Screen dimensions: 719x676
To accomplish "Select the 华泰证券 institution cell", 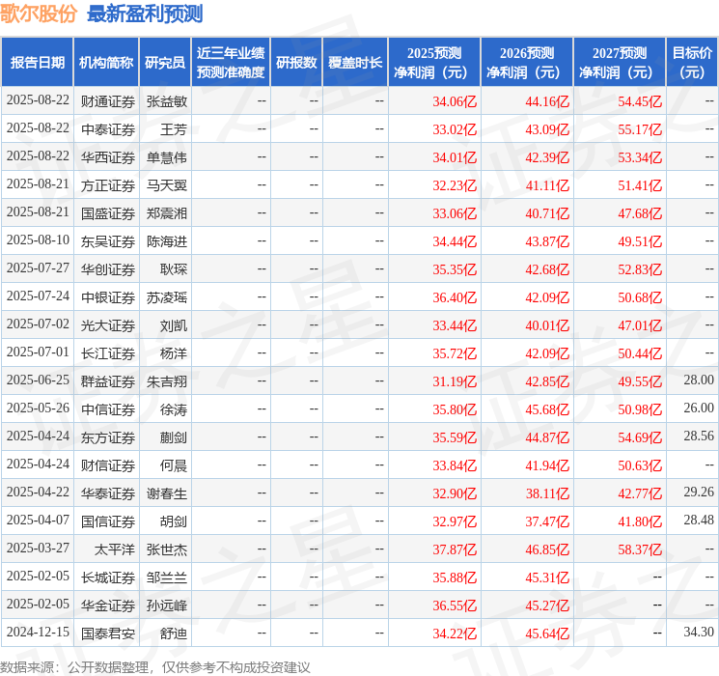I will [x=108, y=493].
